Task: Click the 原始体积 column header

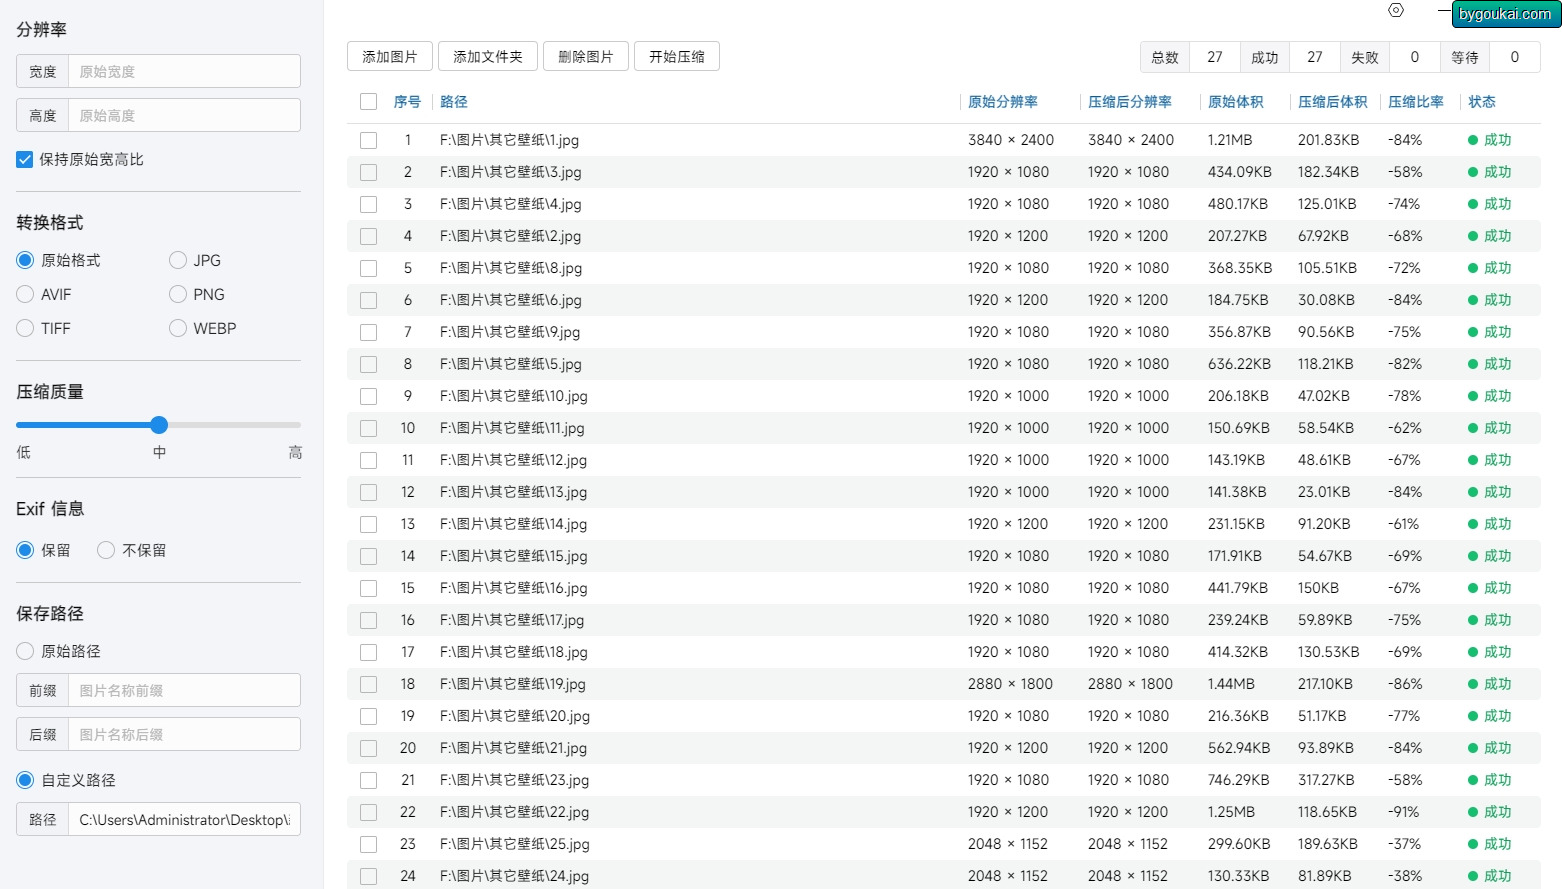Action: click(x=1235, y=101)
